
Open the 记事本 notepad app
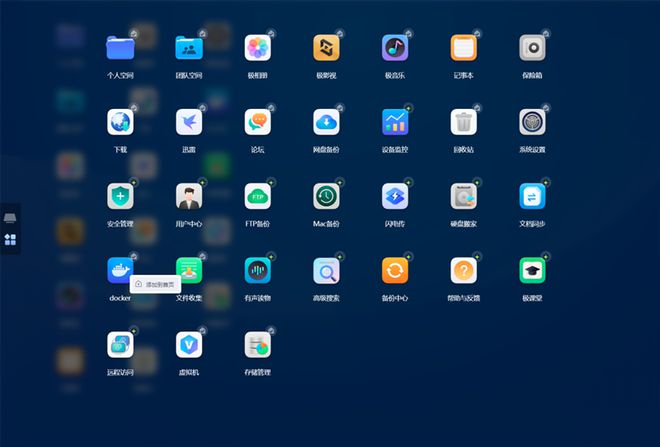click(463, 48)
